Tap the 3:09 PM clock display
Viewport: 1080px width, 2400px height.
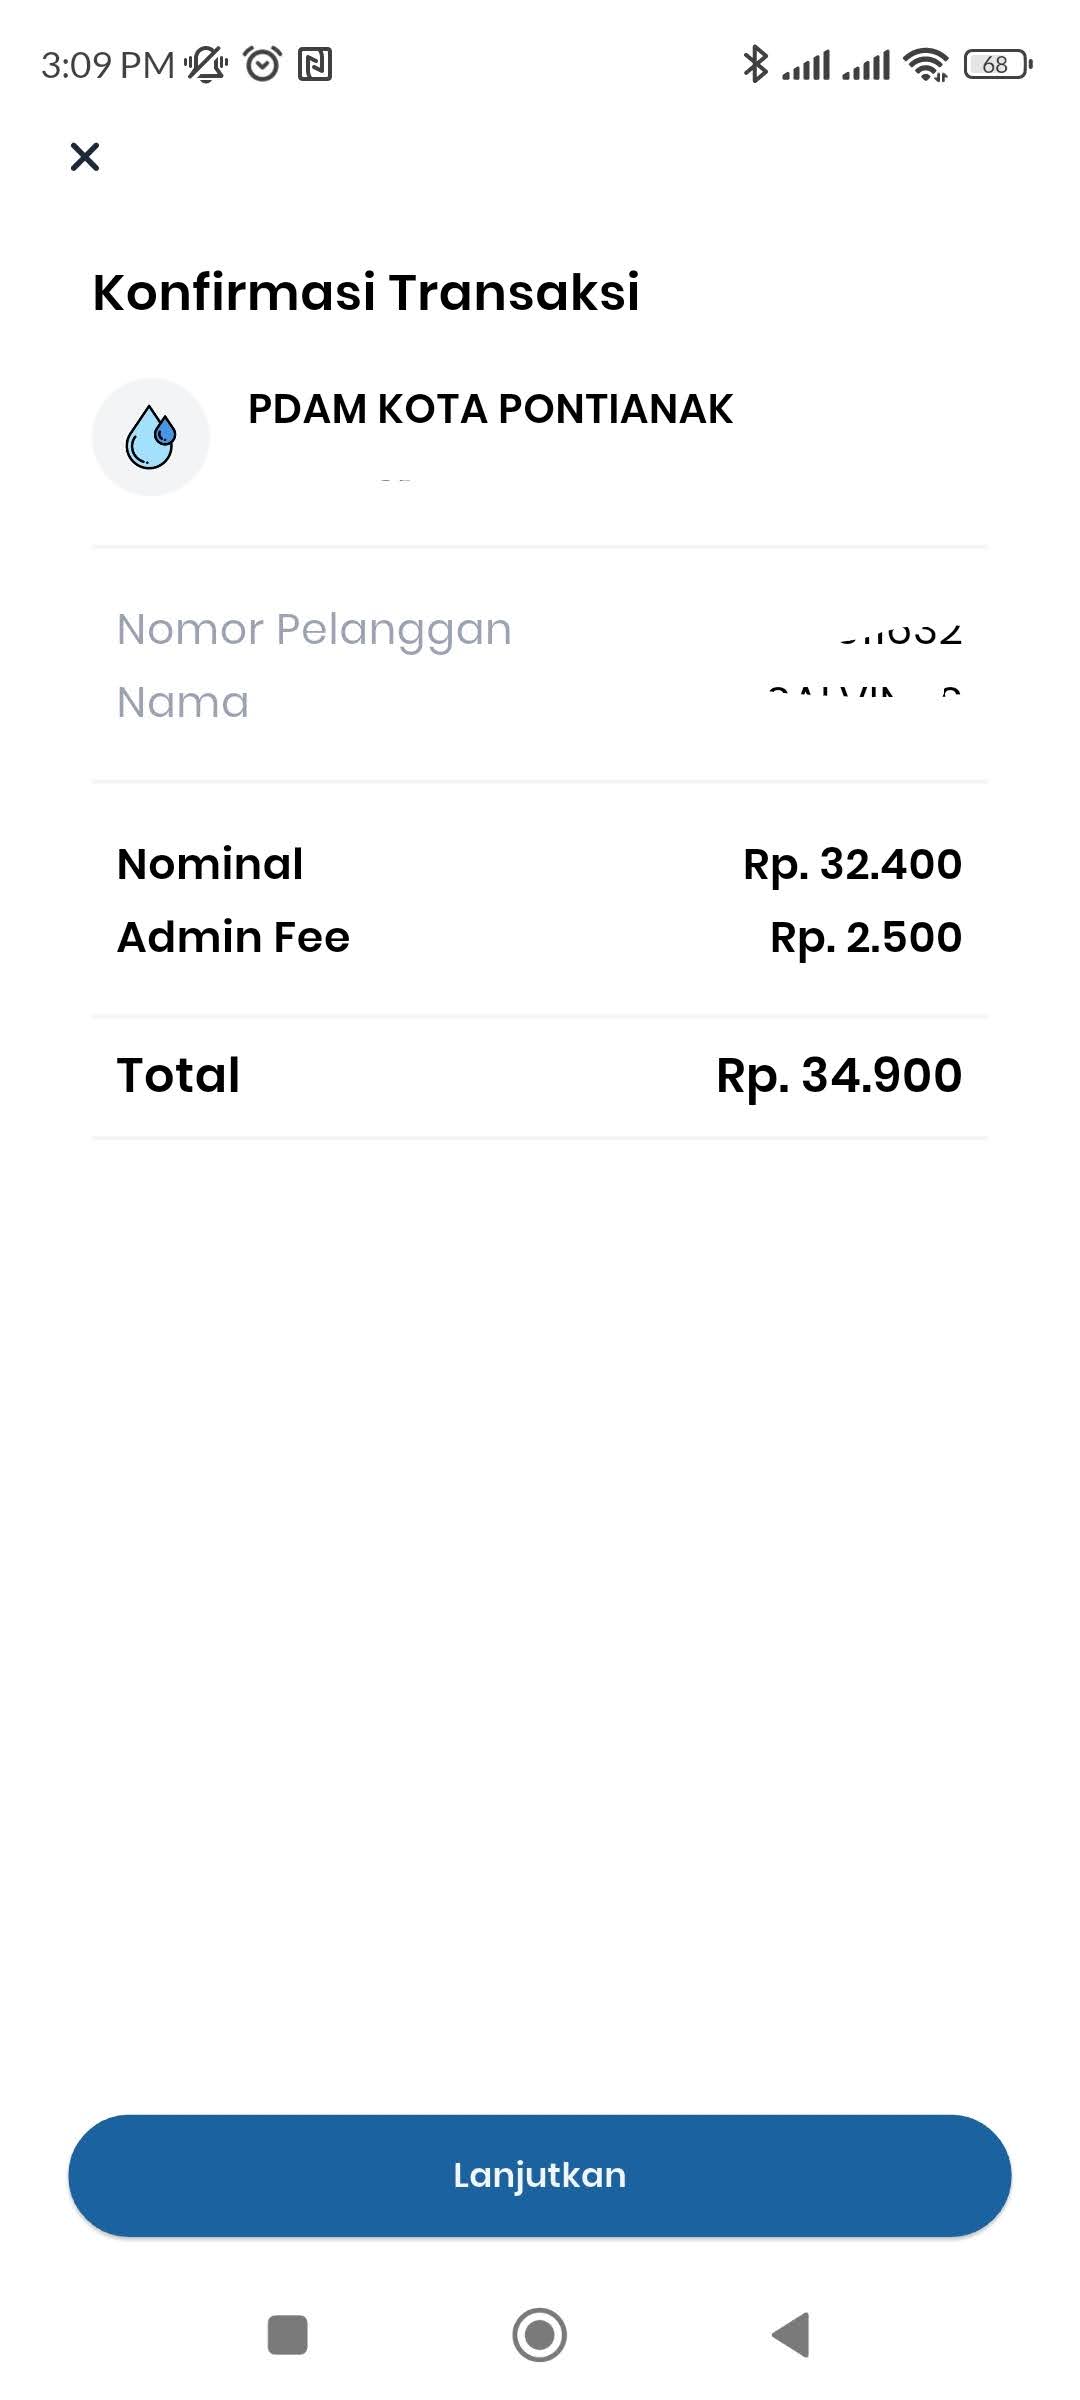click(108, 65)
